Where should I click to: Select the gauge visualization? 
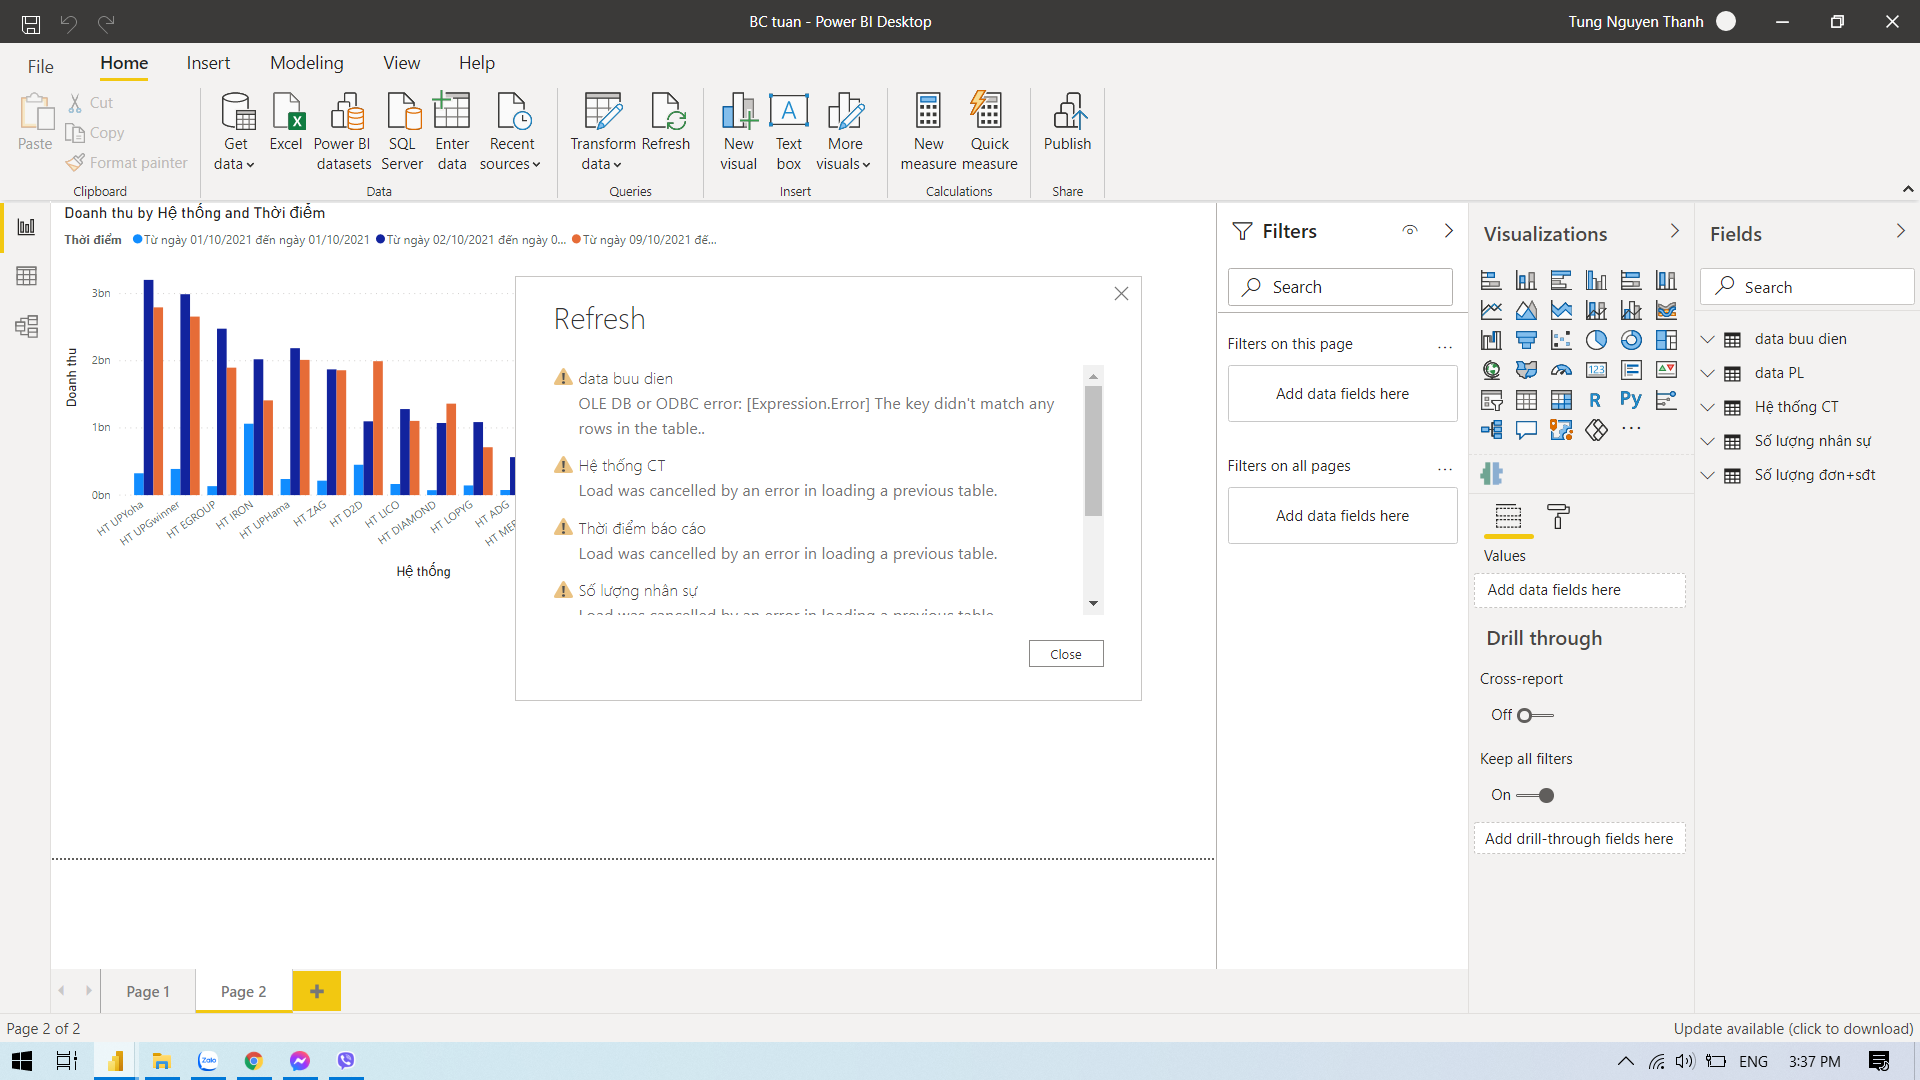pos(1561,370)
